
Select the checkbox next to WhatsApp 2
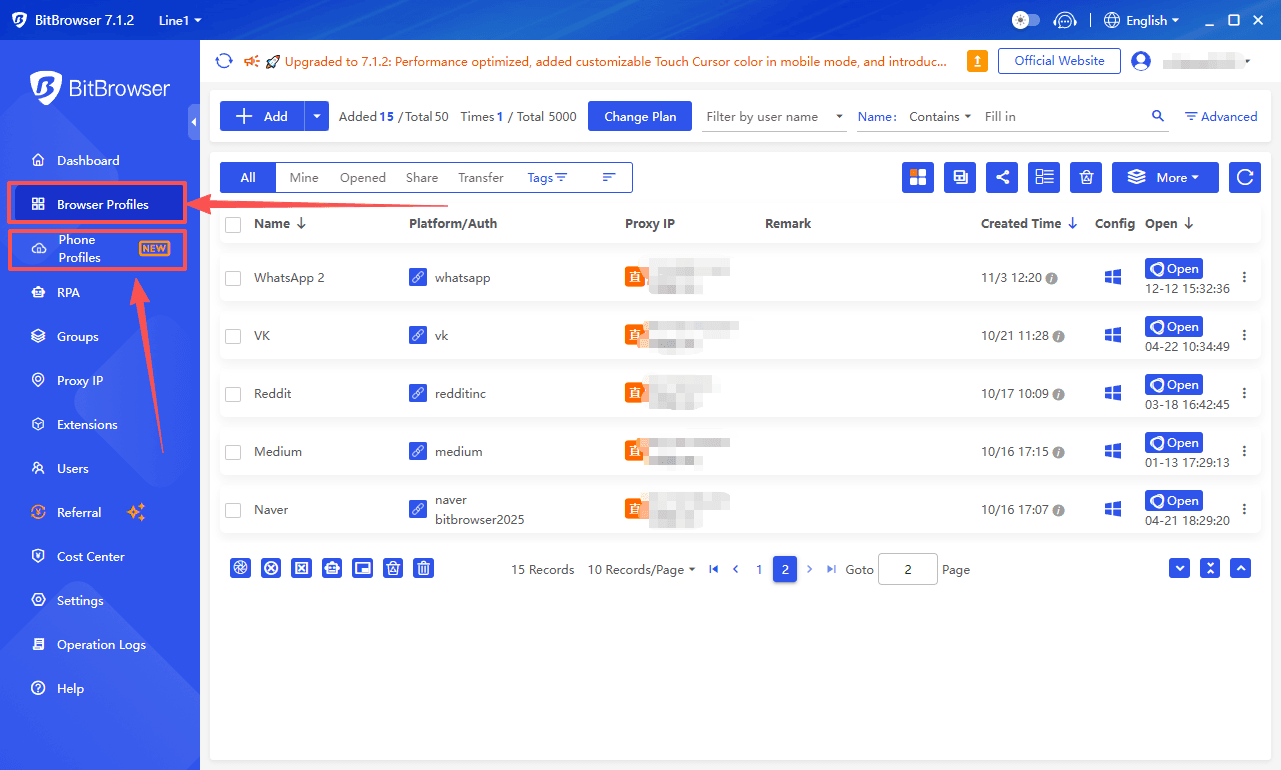point(233,278)
